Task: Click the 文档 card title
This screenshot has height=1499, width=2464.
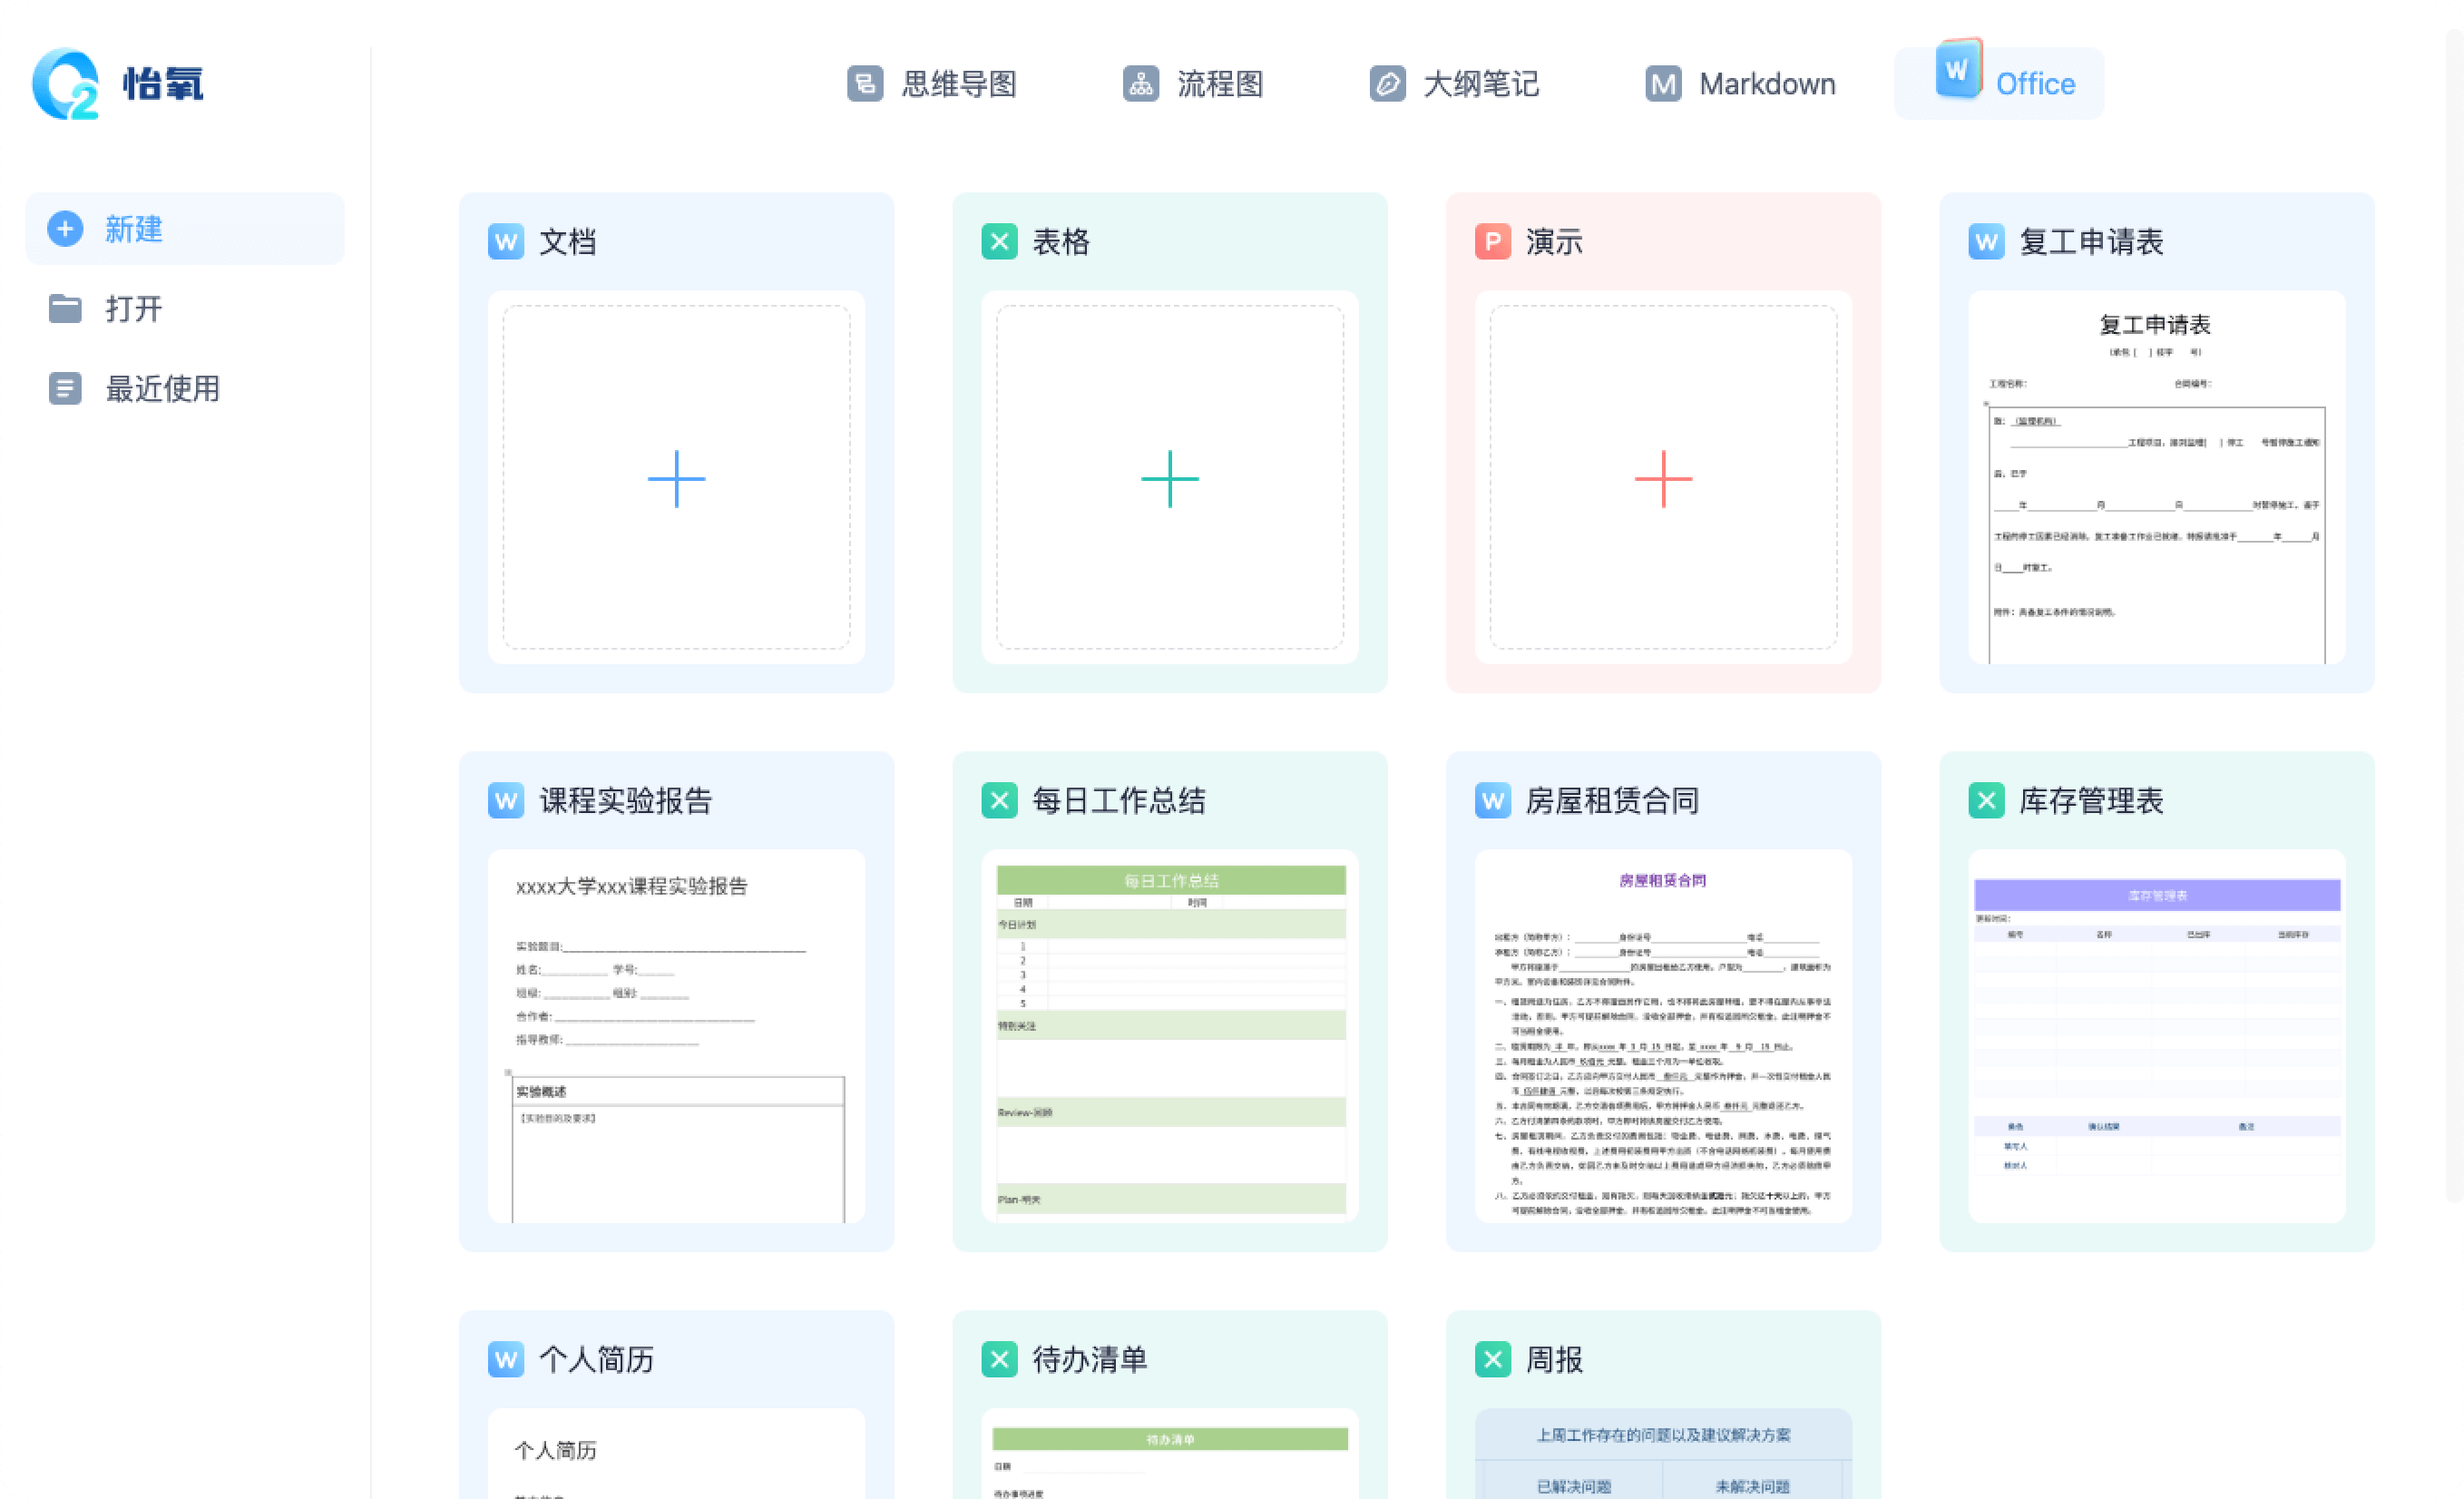Action: pos(567,242)
